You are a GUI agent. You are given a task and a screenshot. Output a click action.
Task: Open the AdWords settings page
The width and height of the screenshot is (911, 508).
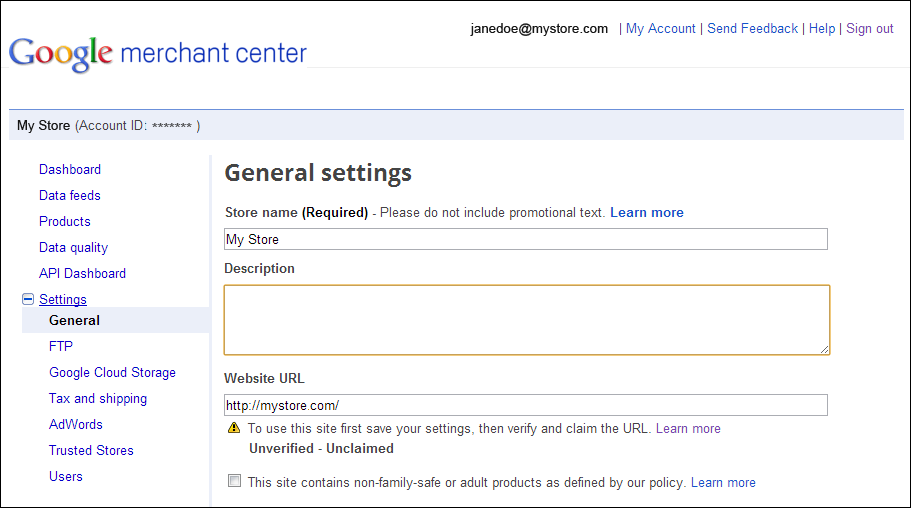click(76, 424)
